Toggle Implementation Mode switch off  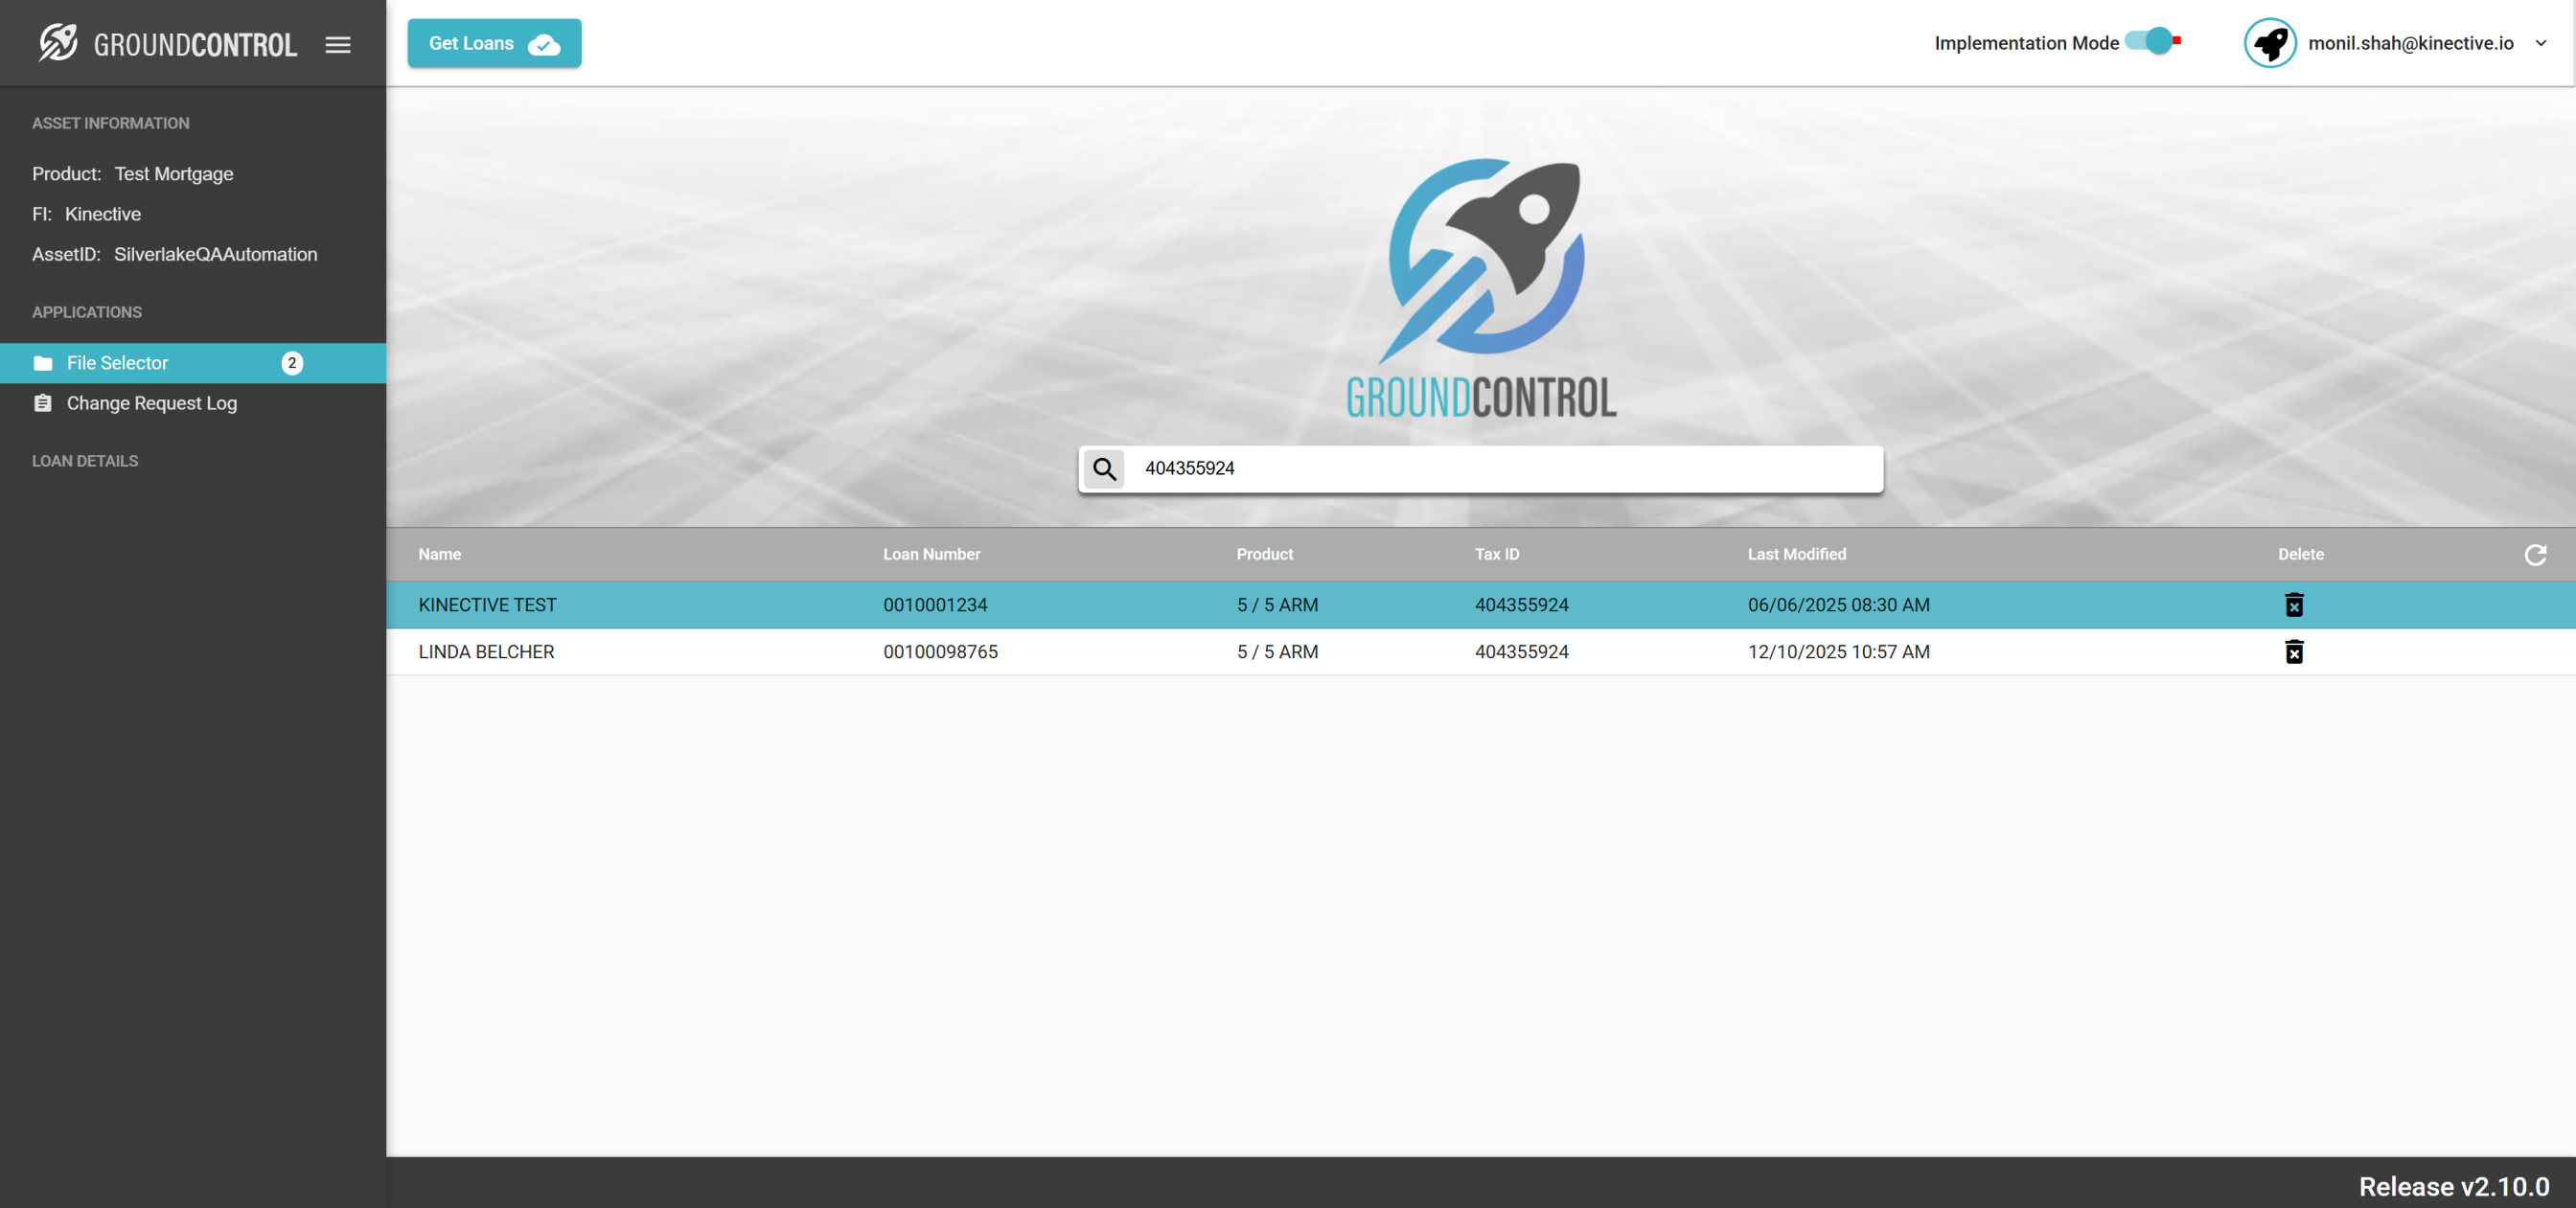2153,42
